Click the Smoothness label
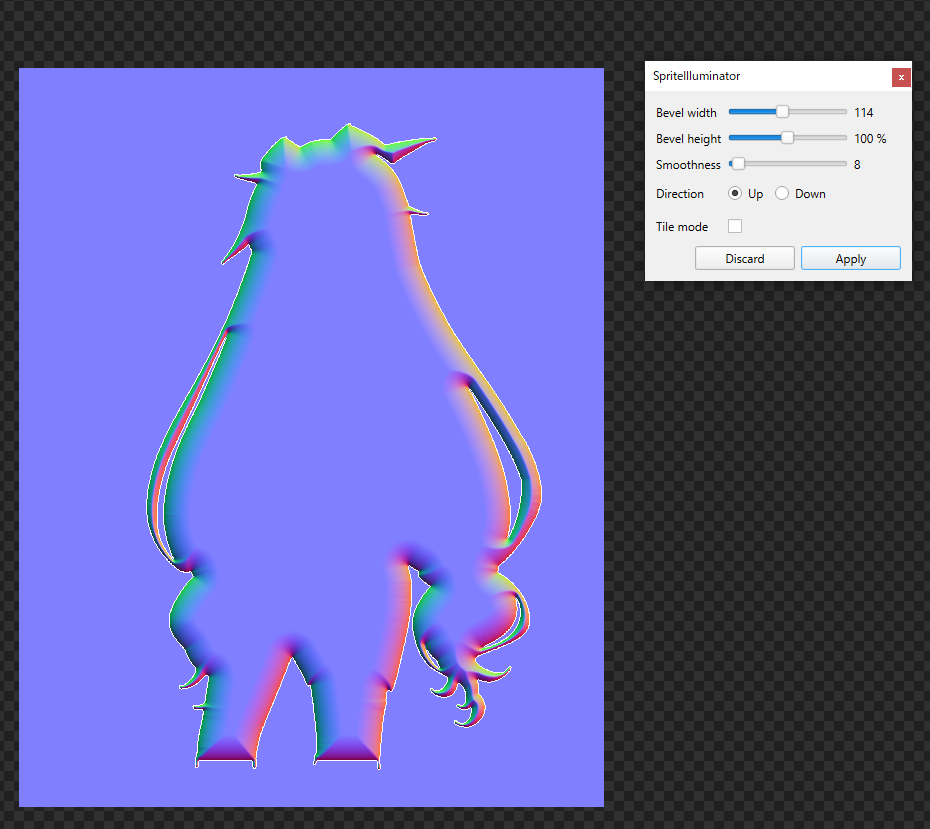Screen dimensions: 930x829 tap(688, 164)
